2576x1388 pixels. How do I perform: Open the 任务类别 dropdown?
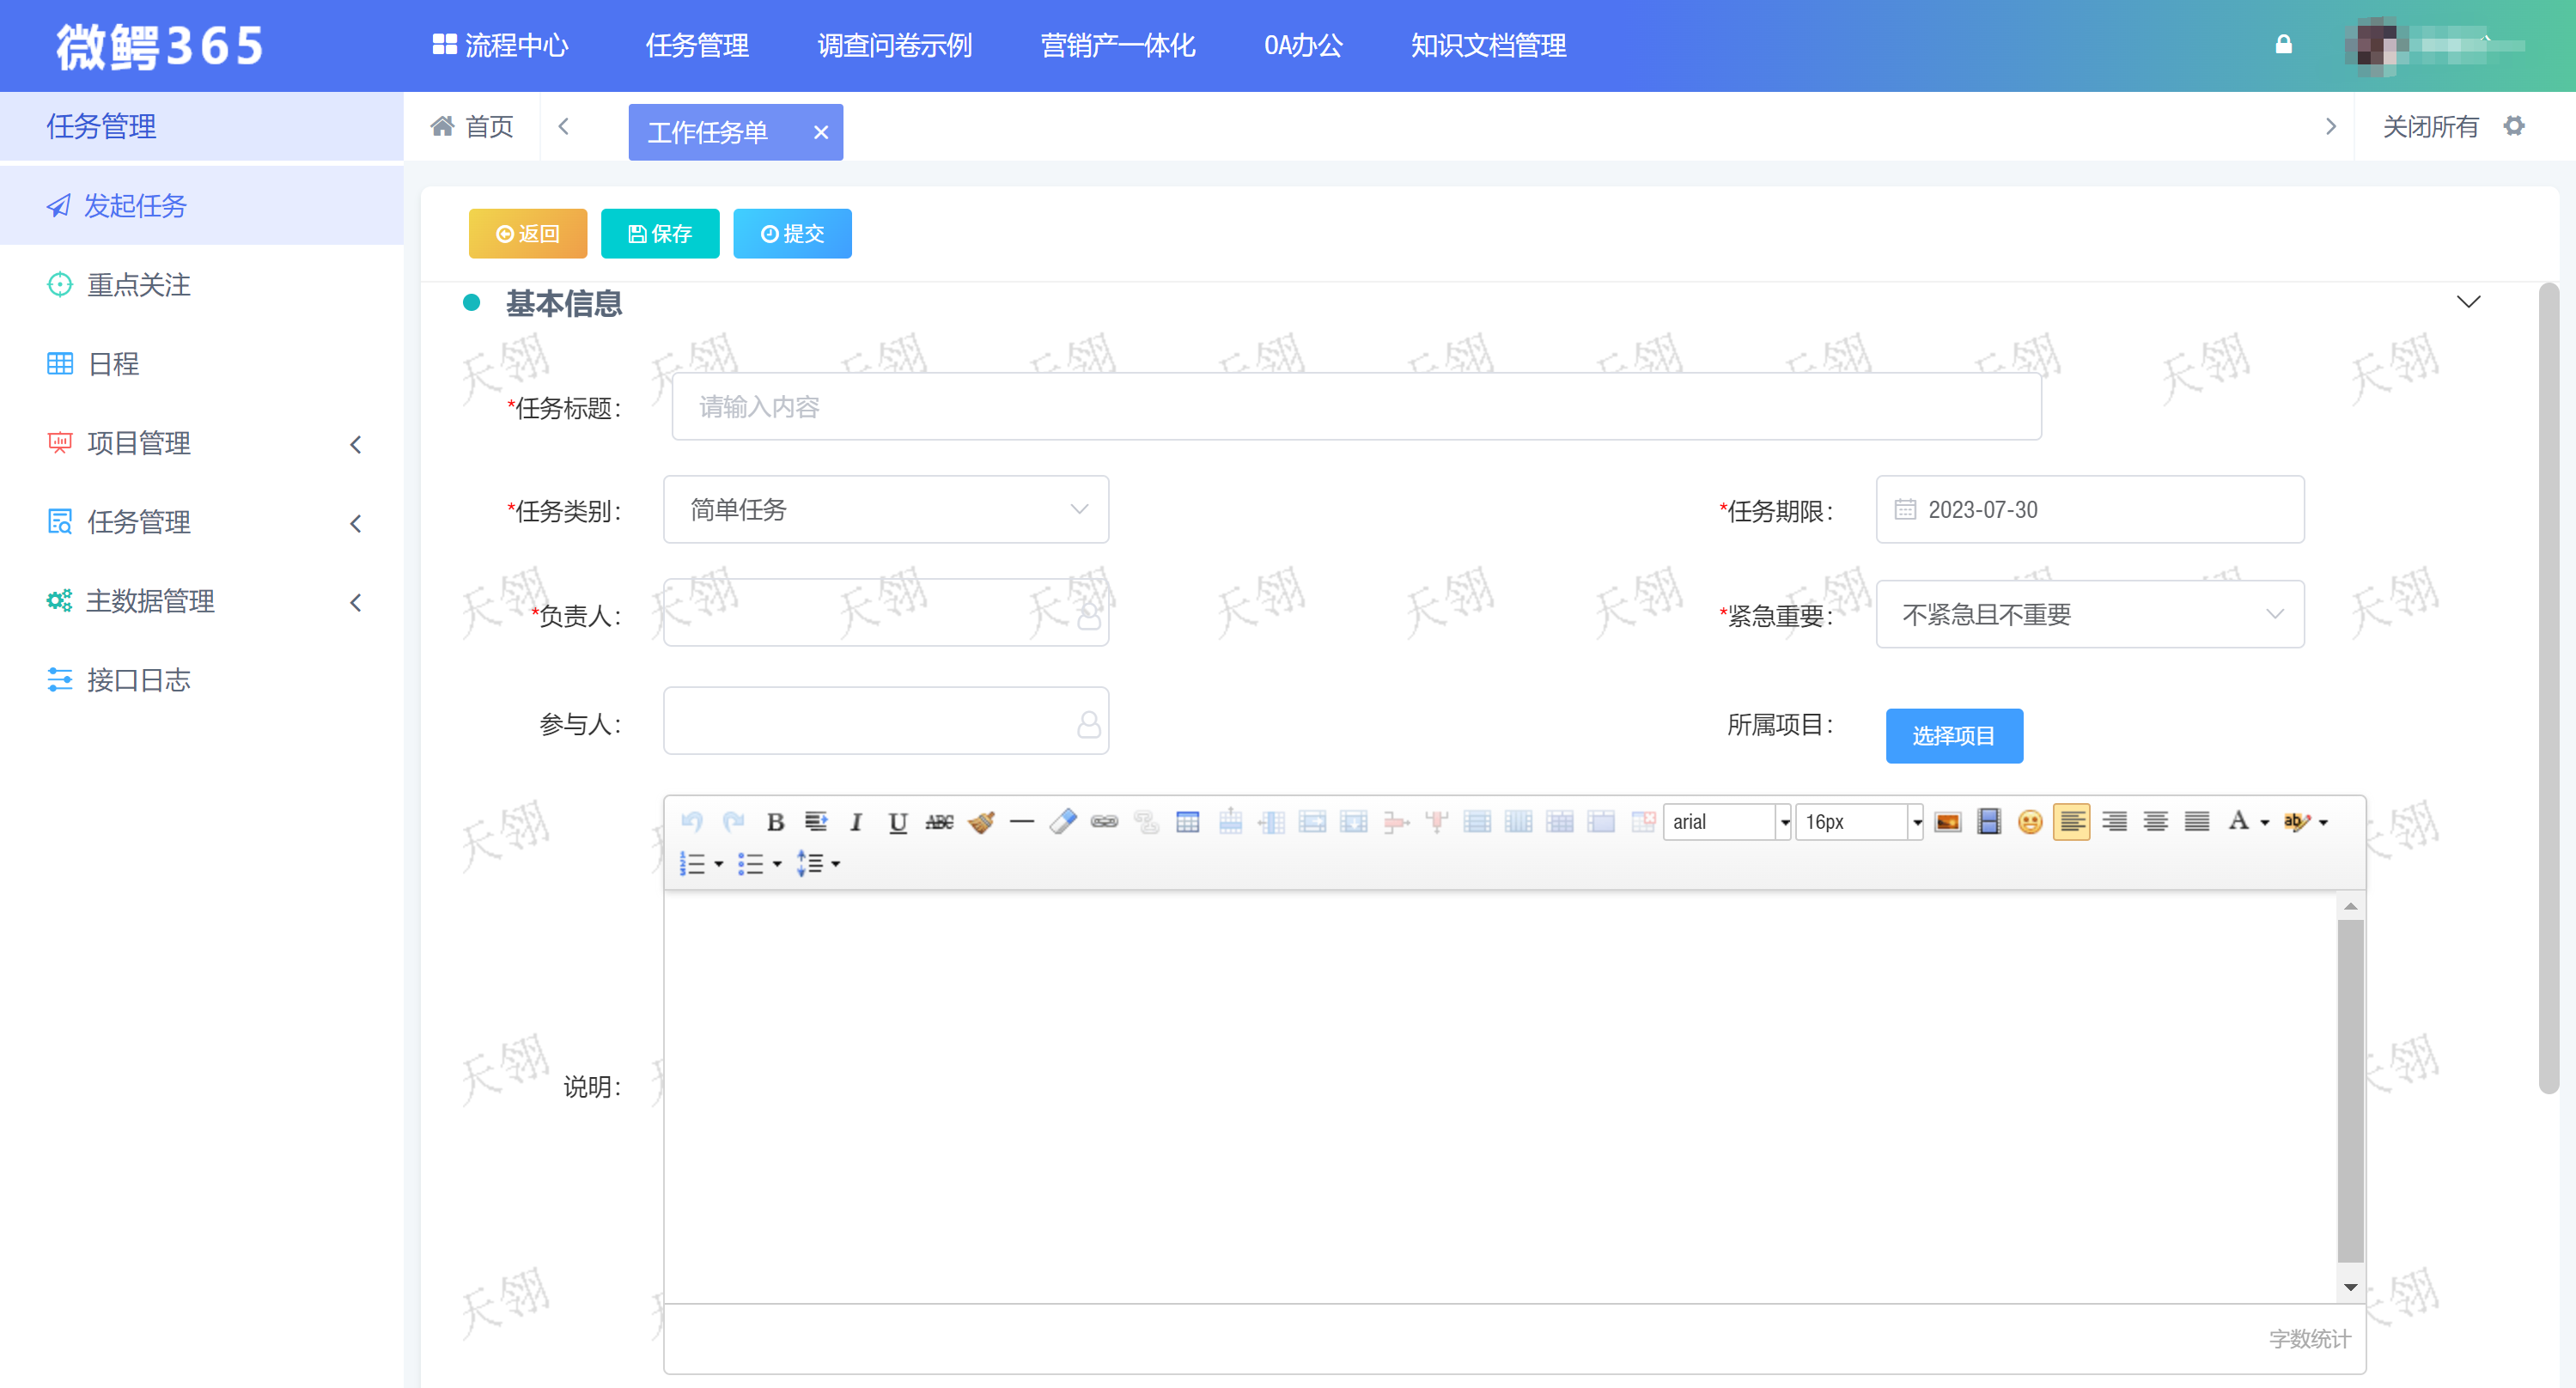(x=885, y=510)
